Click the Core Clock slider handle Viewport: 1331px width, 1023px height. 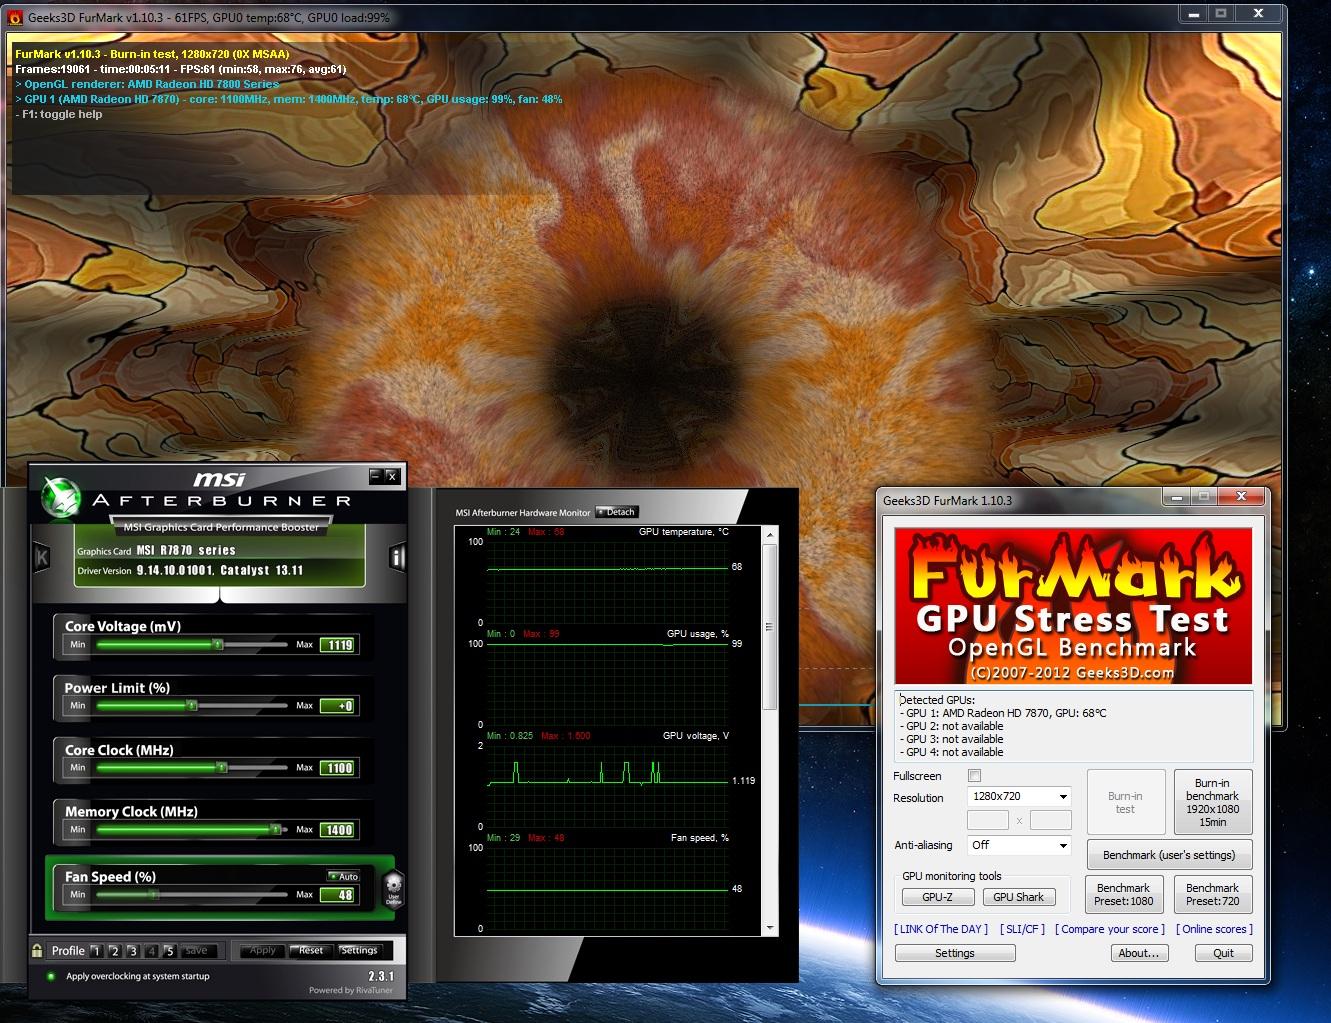(222, 768)
